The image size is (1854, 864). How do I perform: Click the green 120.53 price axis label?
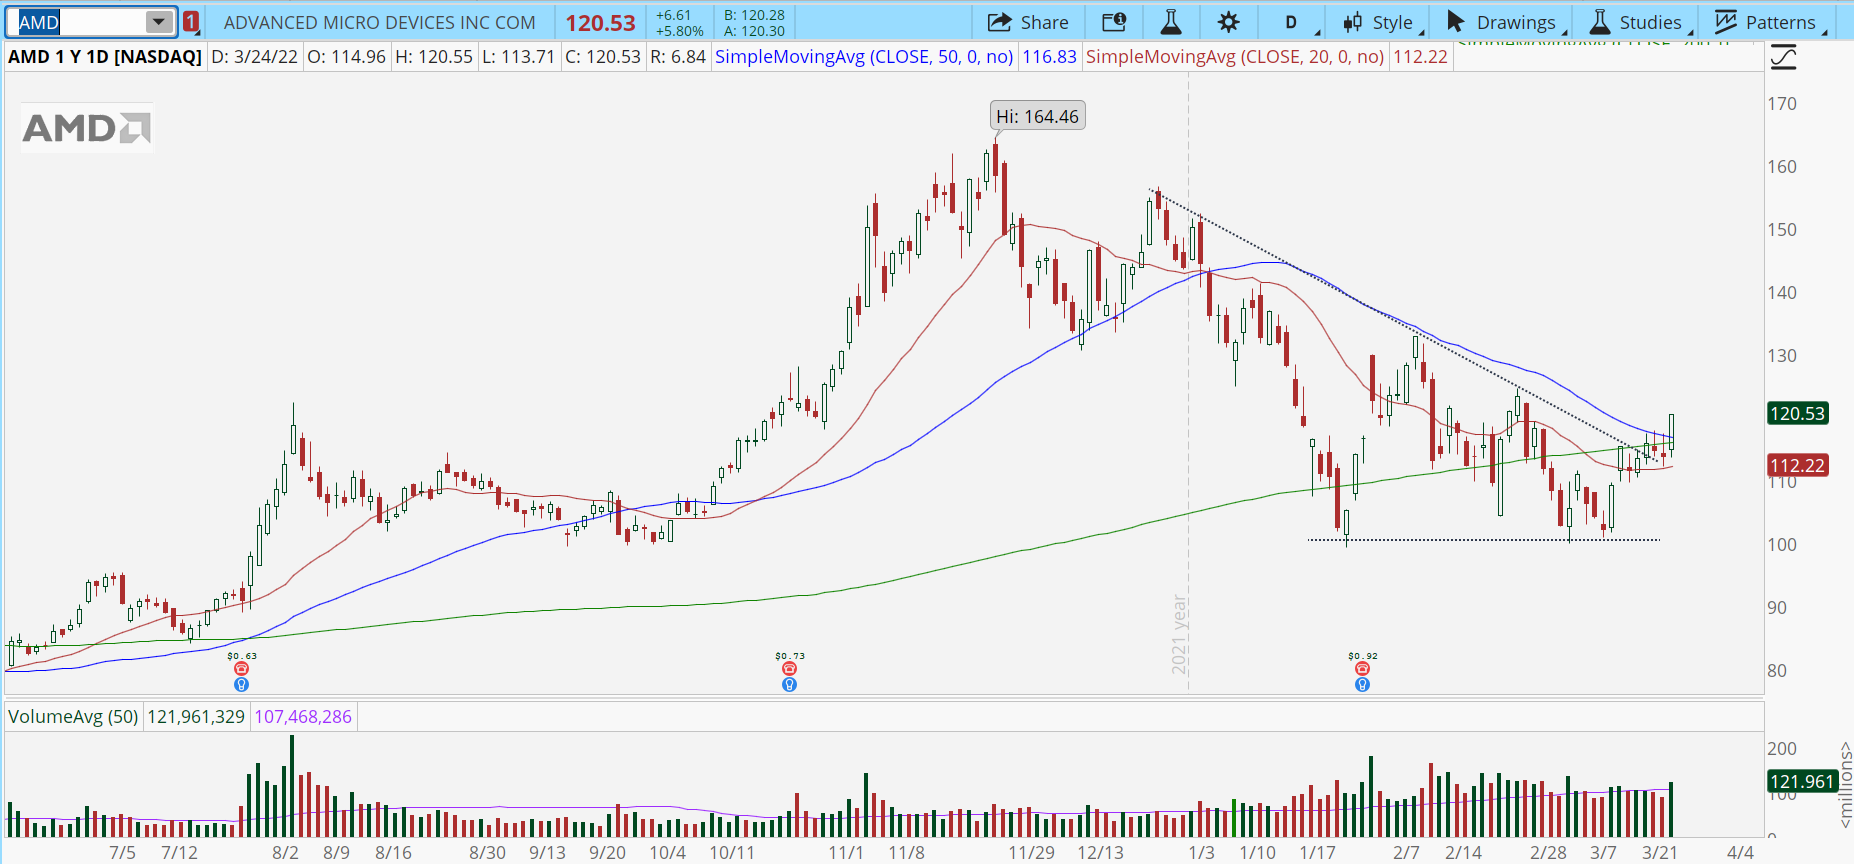1798,414
